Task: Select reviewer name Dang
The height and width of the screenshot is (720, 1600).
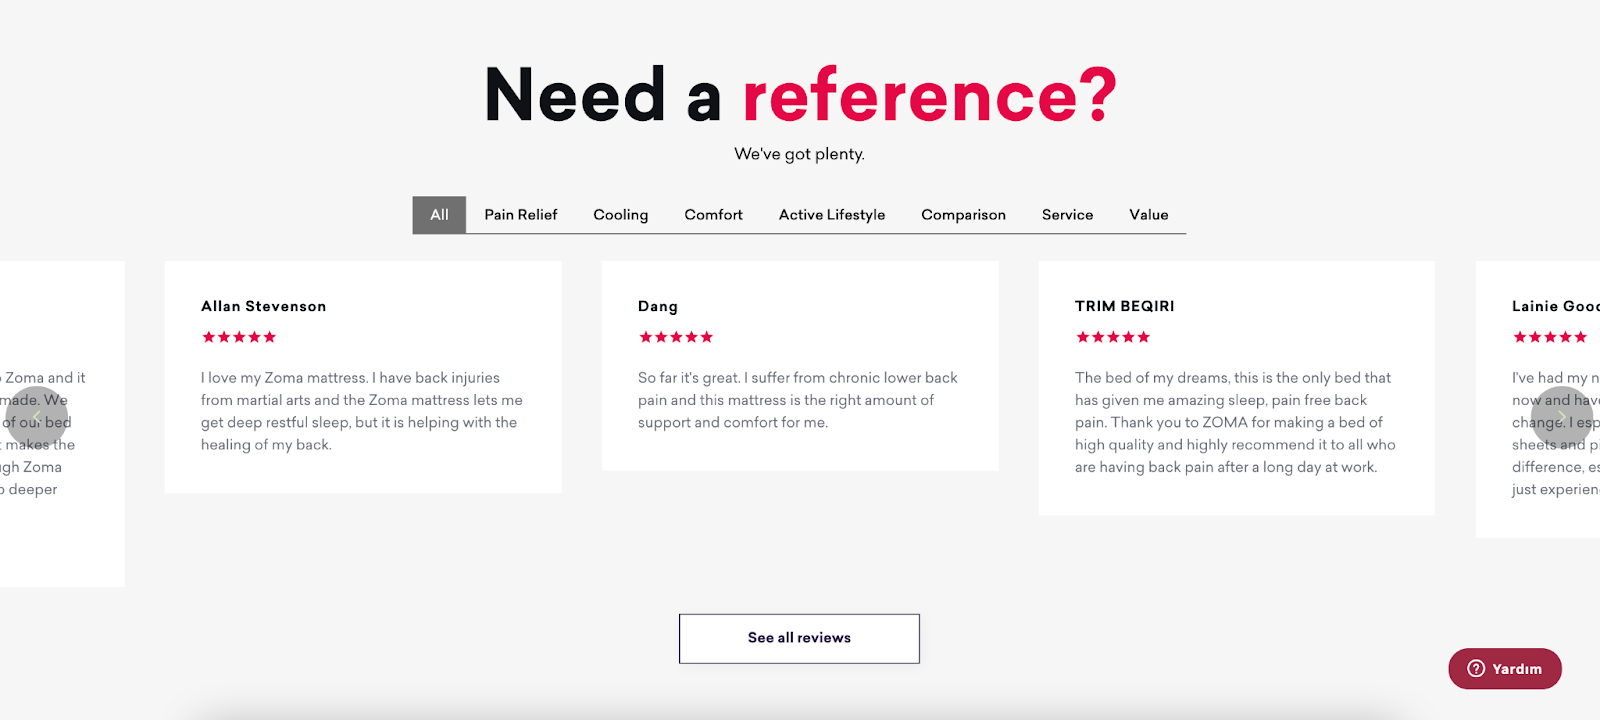Action: 658,307
